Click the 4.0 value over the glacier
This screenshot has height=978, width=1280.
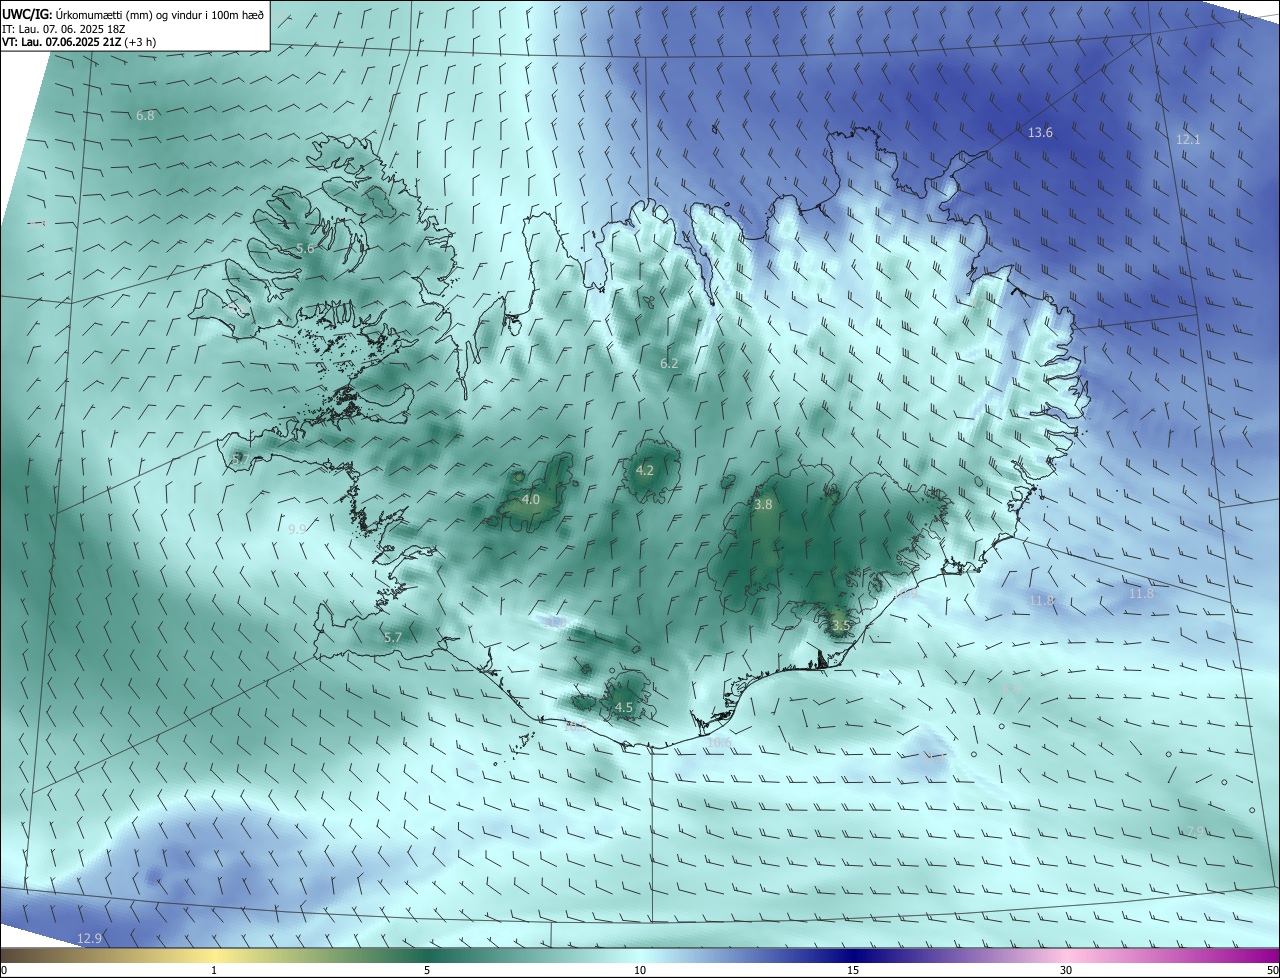click(x=531, y=500)
